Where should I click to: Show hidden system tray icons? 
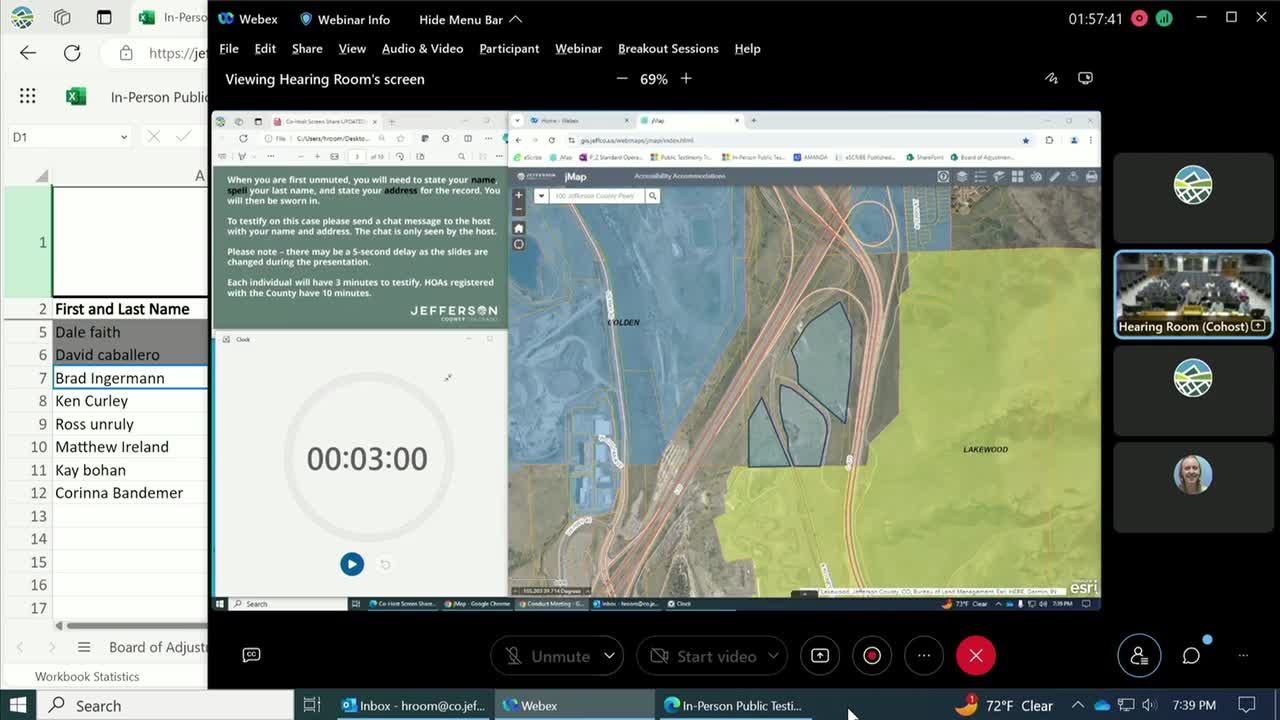(1077, 705)
